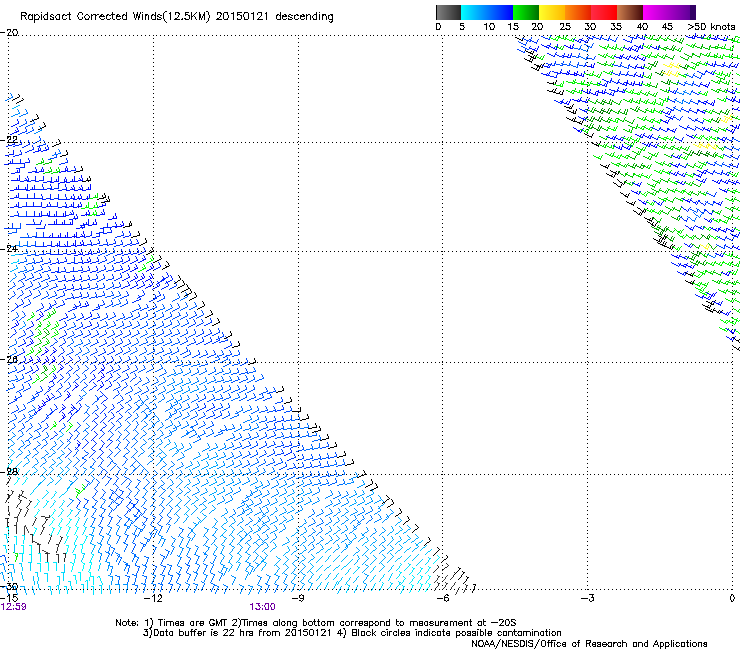740x650 pixels.
Task: Click the purple '12:59' time label
Action: click(13, 607)
